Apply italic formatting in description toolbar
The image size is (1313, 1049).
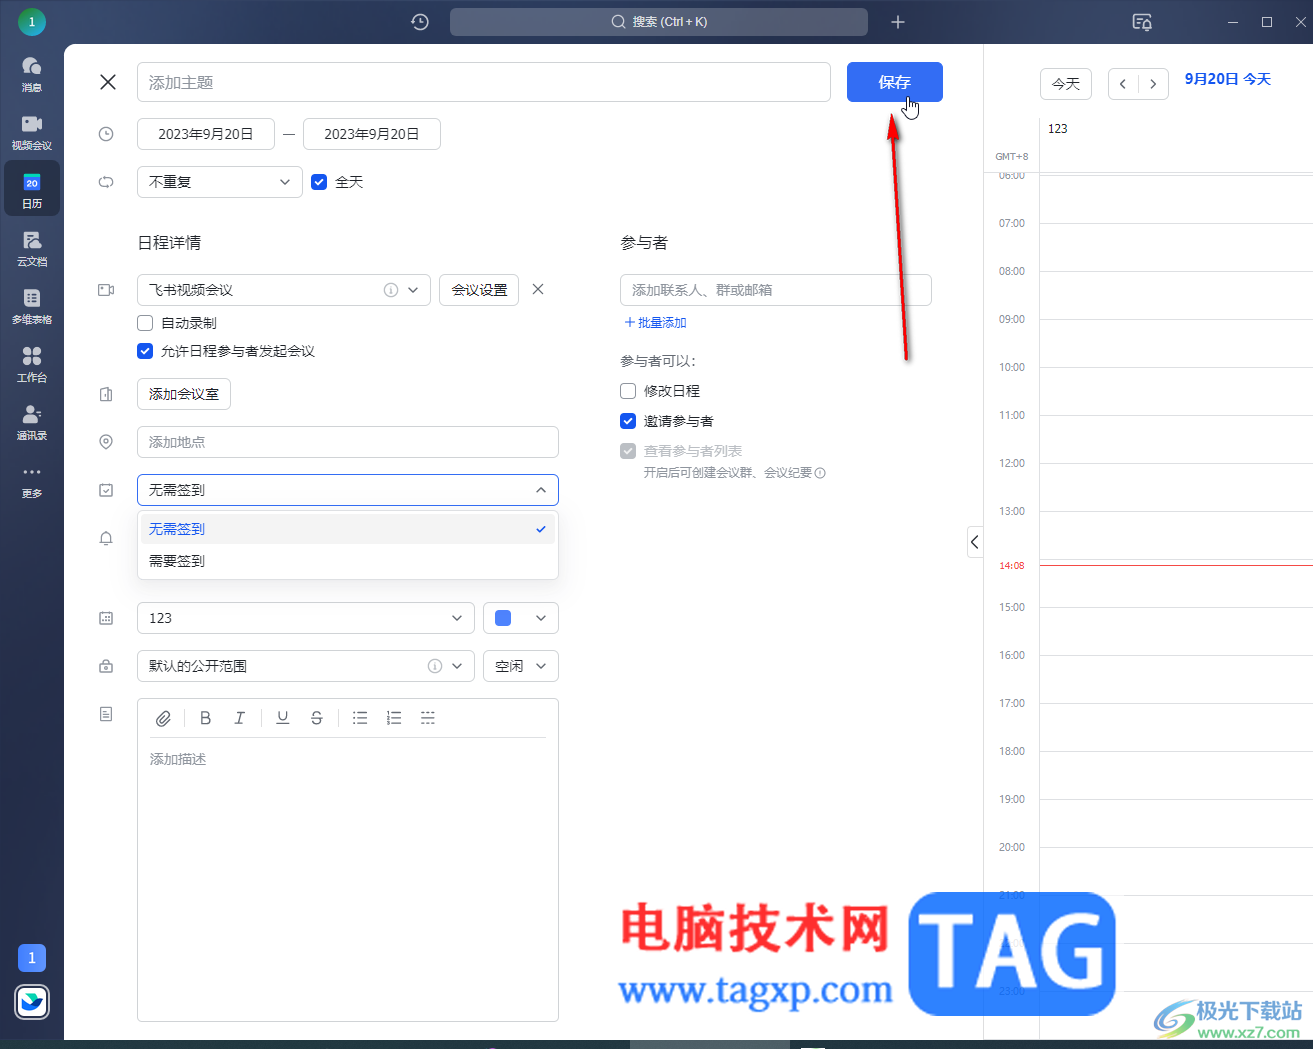[239, 718]
